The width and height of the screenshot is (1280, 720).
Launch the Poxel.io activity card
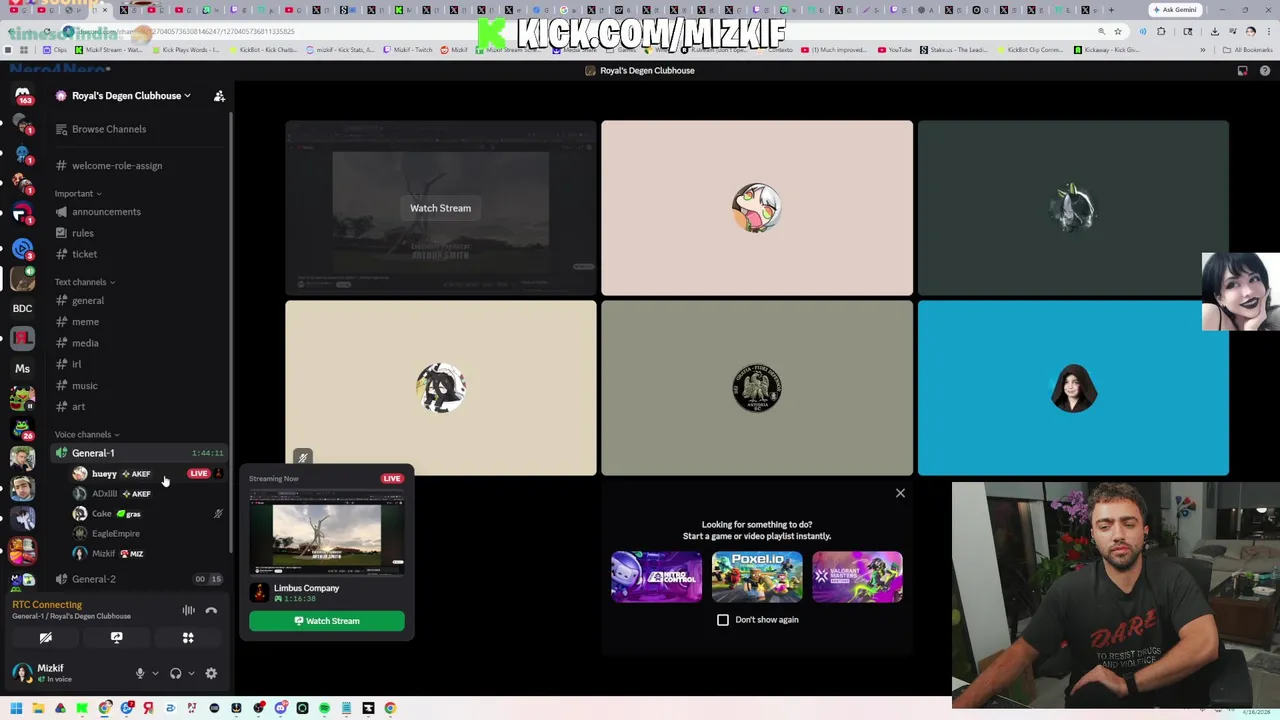[x=757, y=577]
